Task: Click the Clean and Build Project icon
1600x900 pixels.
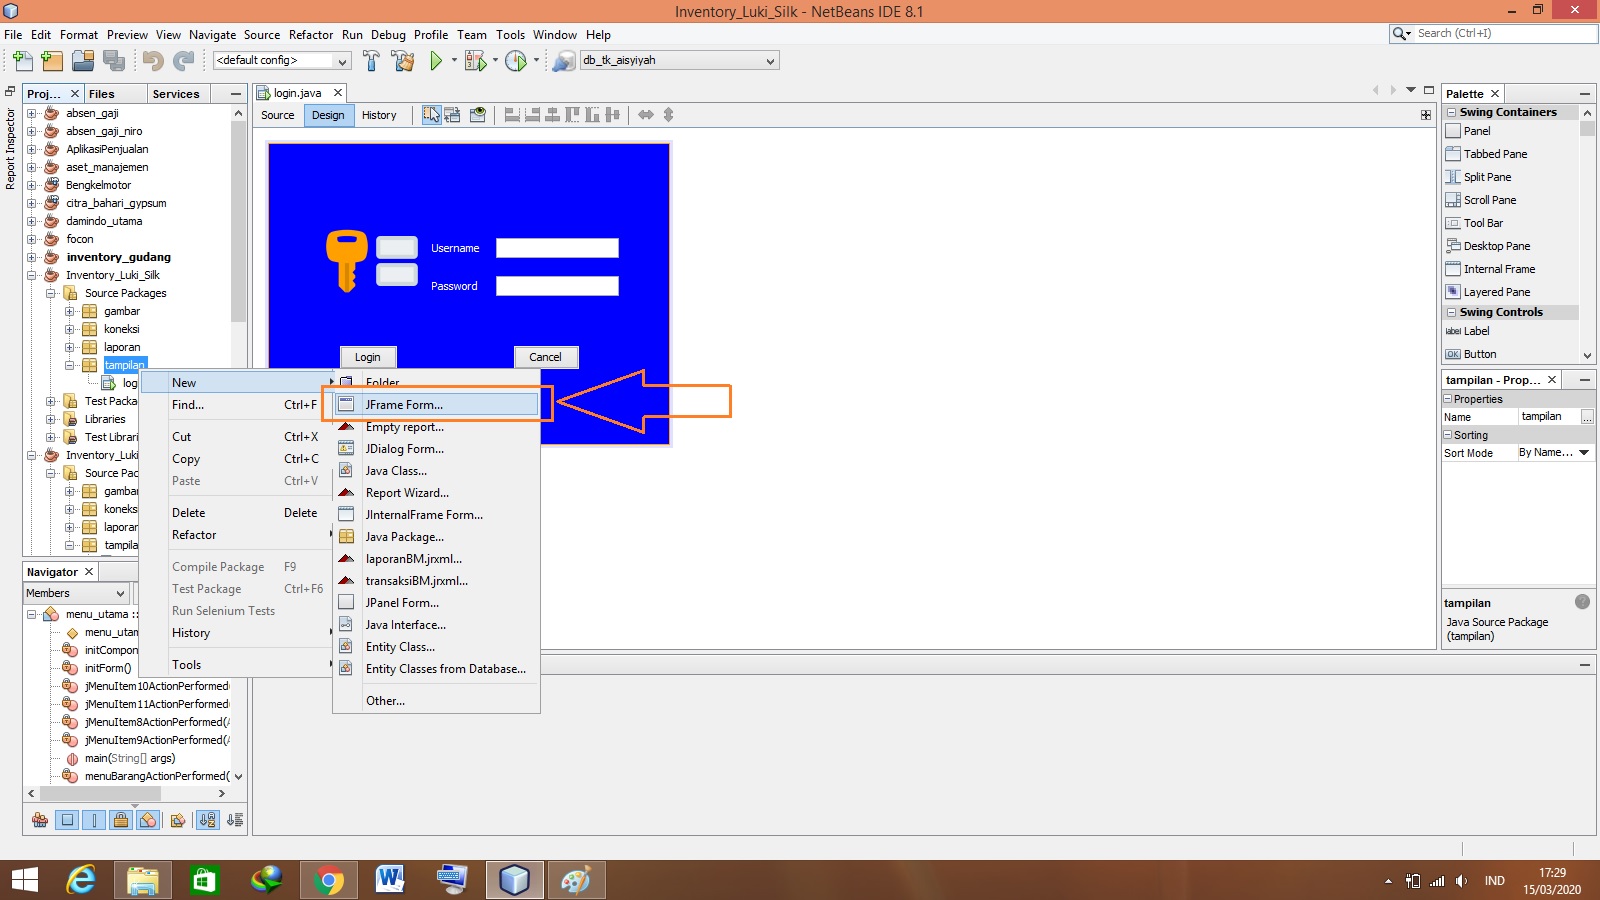Action: pyautogui.click(x=403, y=60)
